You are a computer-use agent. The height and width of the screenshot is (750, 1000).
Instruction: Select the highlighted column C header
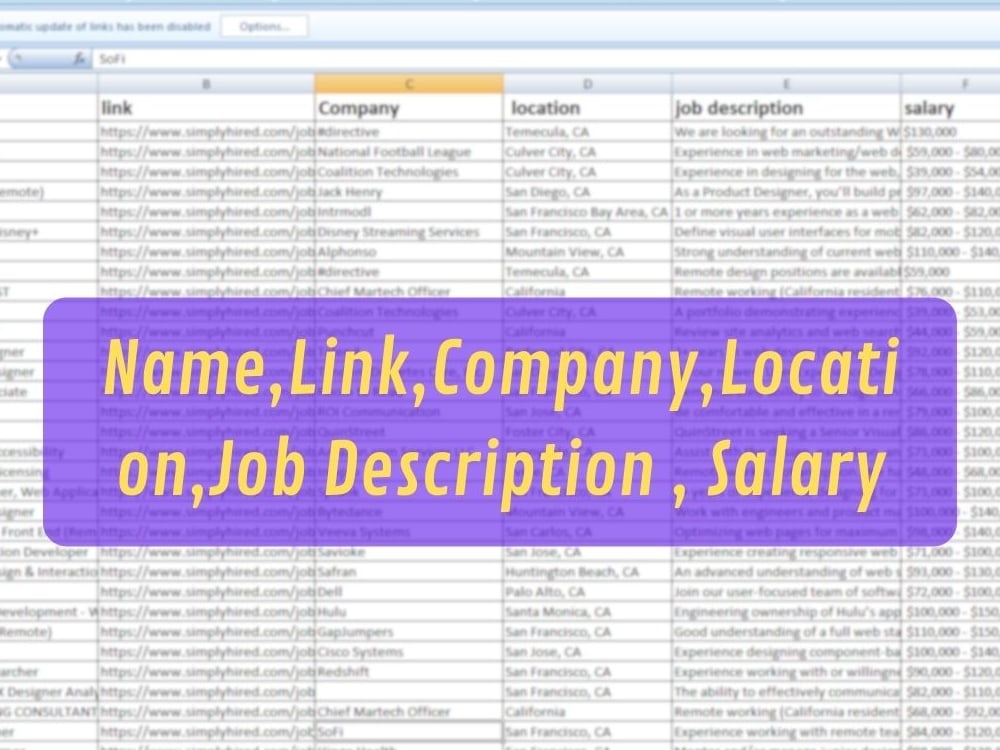(x=409, y=84)
